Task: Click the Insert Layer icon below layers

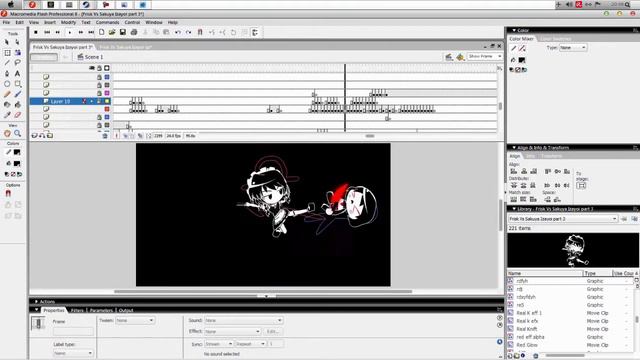Action: coord(35,136)
